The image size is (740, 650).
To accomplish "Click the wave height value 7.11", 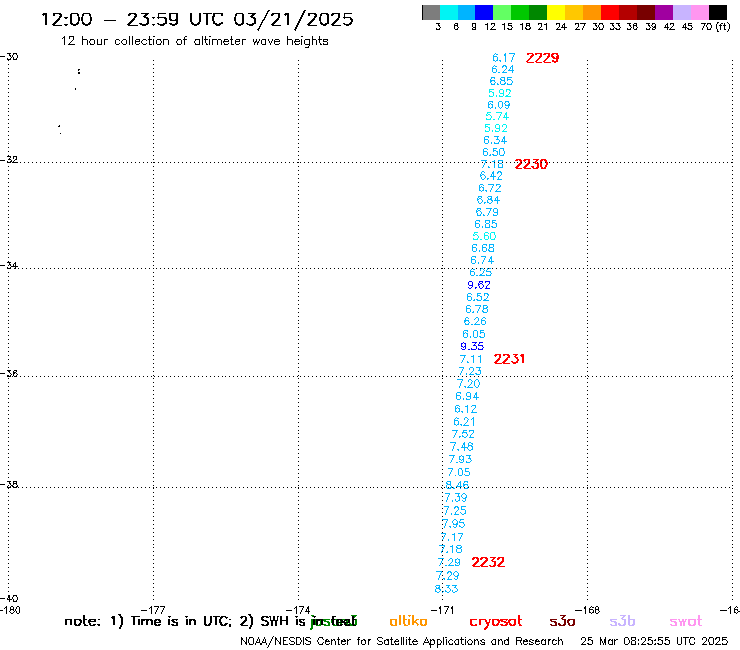I will point(471,359).
